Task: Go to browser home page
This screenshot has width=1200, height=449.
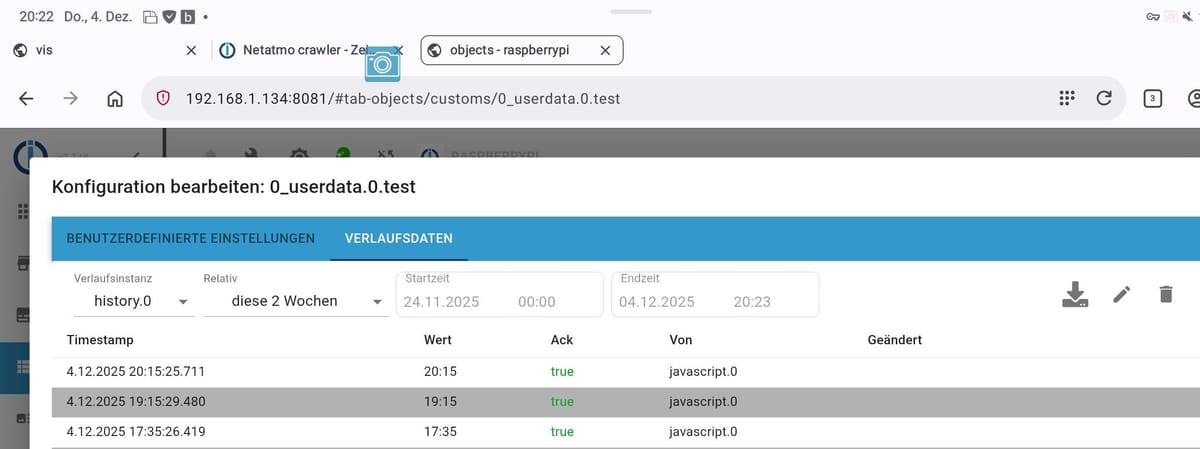Action: coord(115,98)
